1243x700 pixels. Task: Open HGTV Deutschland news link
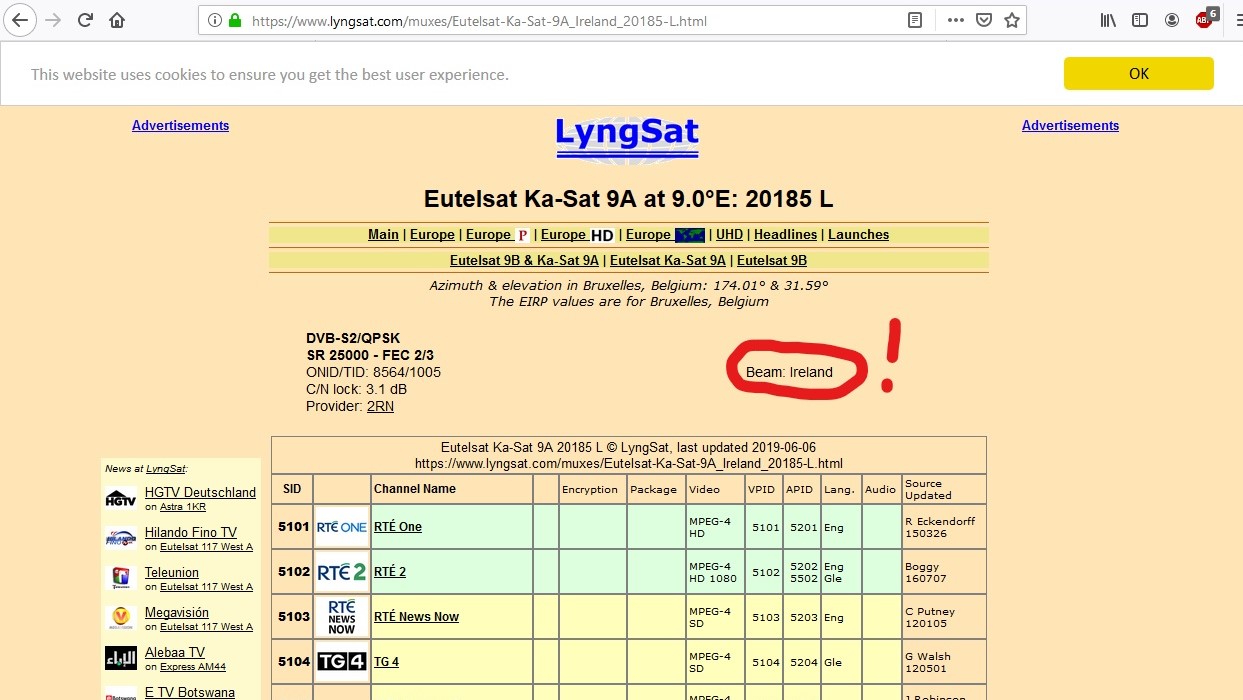200,492
